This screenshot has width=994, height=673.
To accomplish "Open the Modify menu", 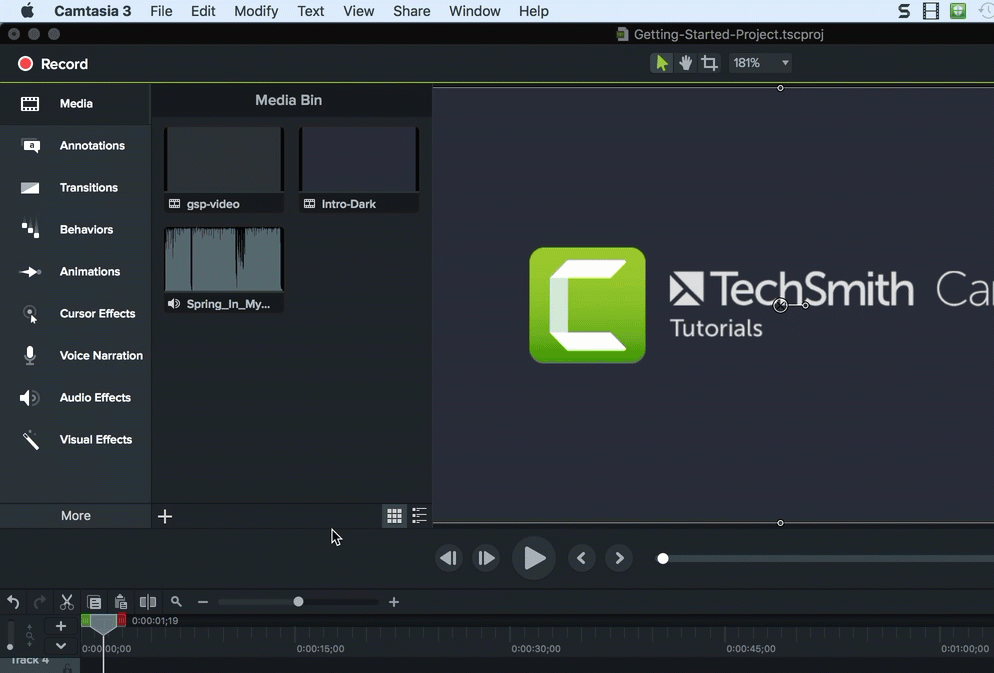I will (x=256, y=11).
